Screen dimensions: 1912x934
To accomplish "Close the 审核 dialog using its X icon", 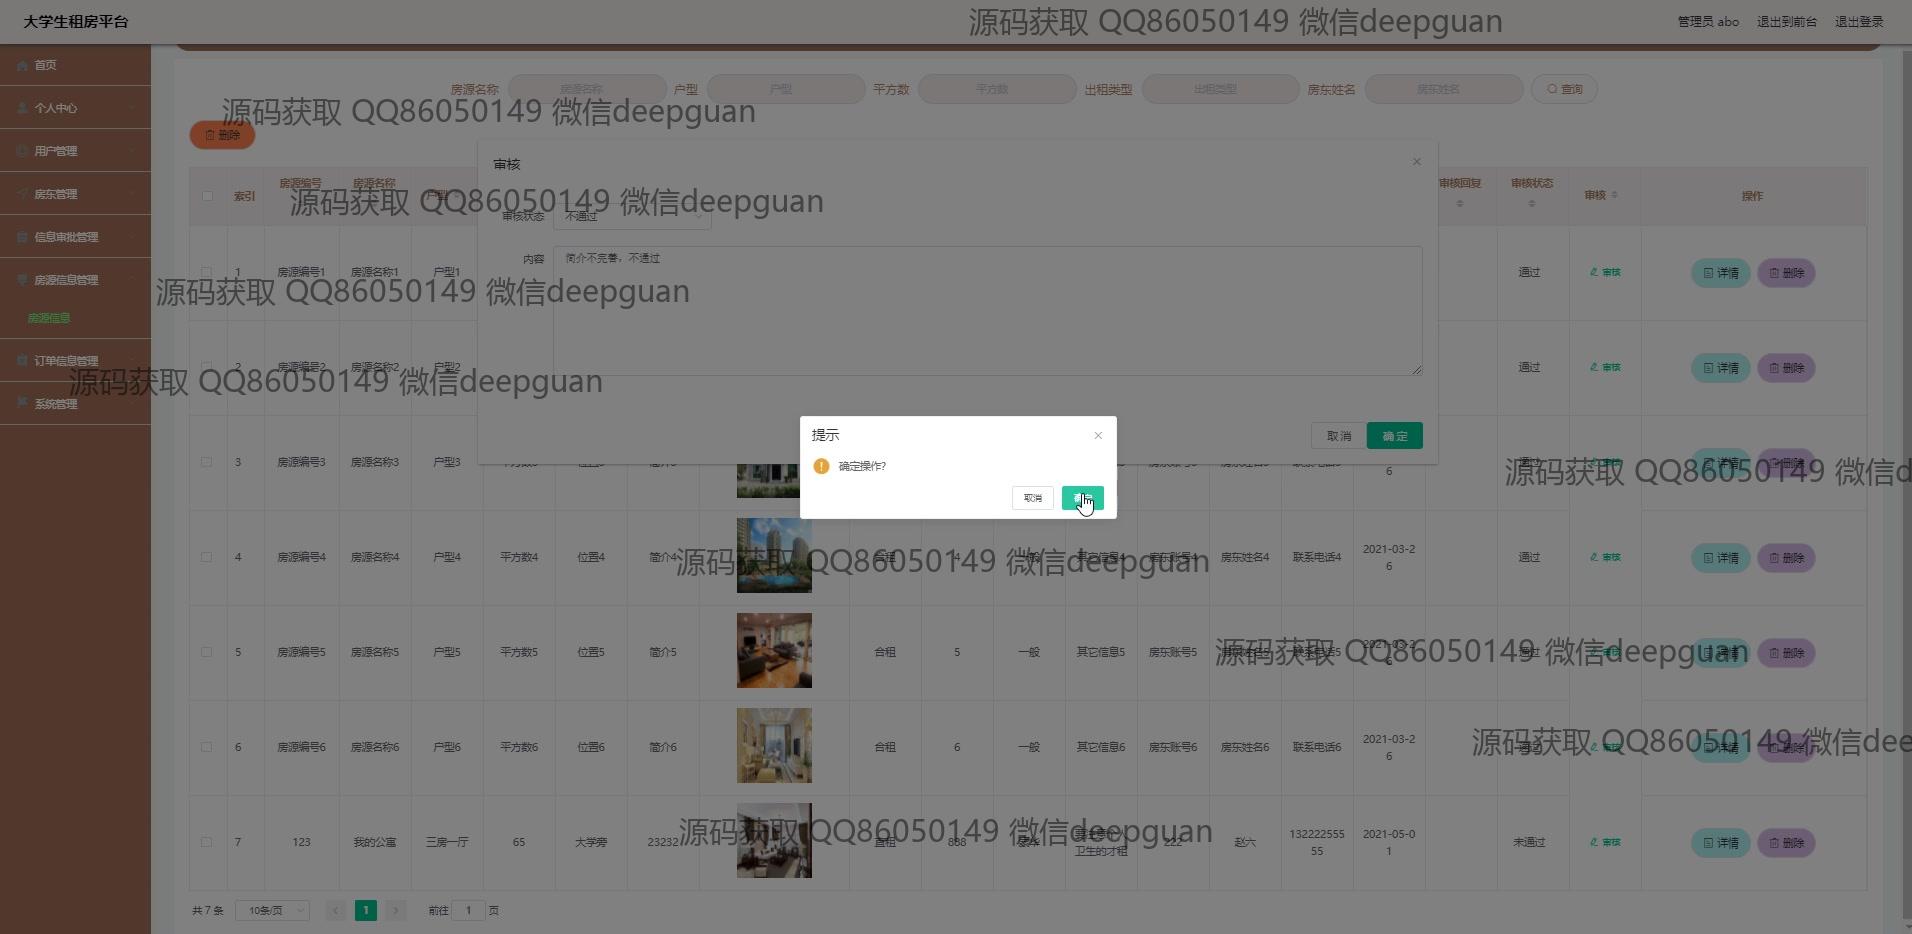I will (1416, 162).
